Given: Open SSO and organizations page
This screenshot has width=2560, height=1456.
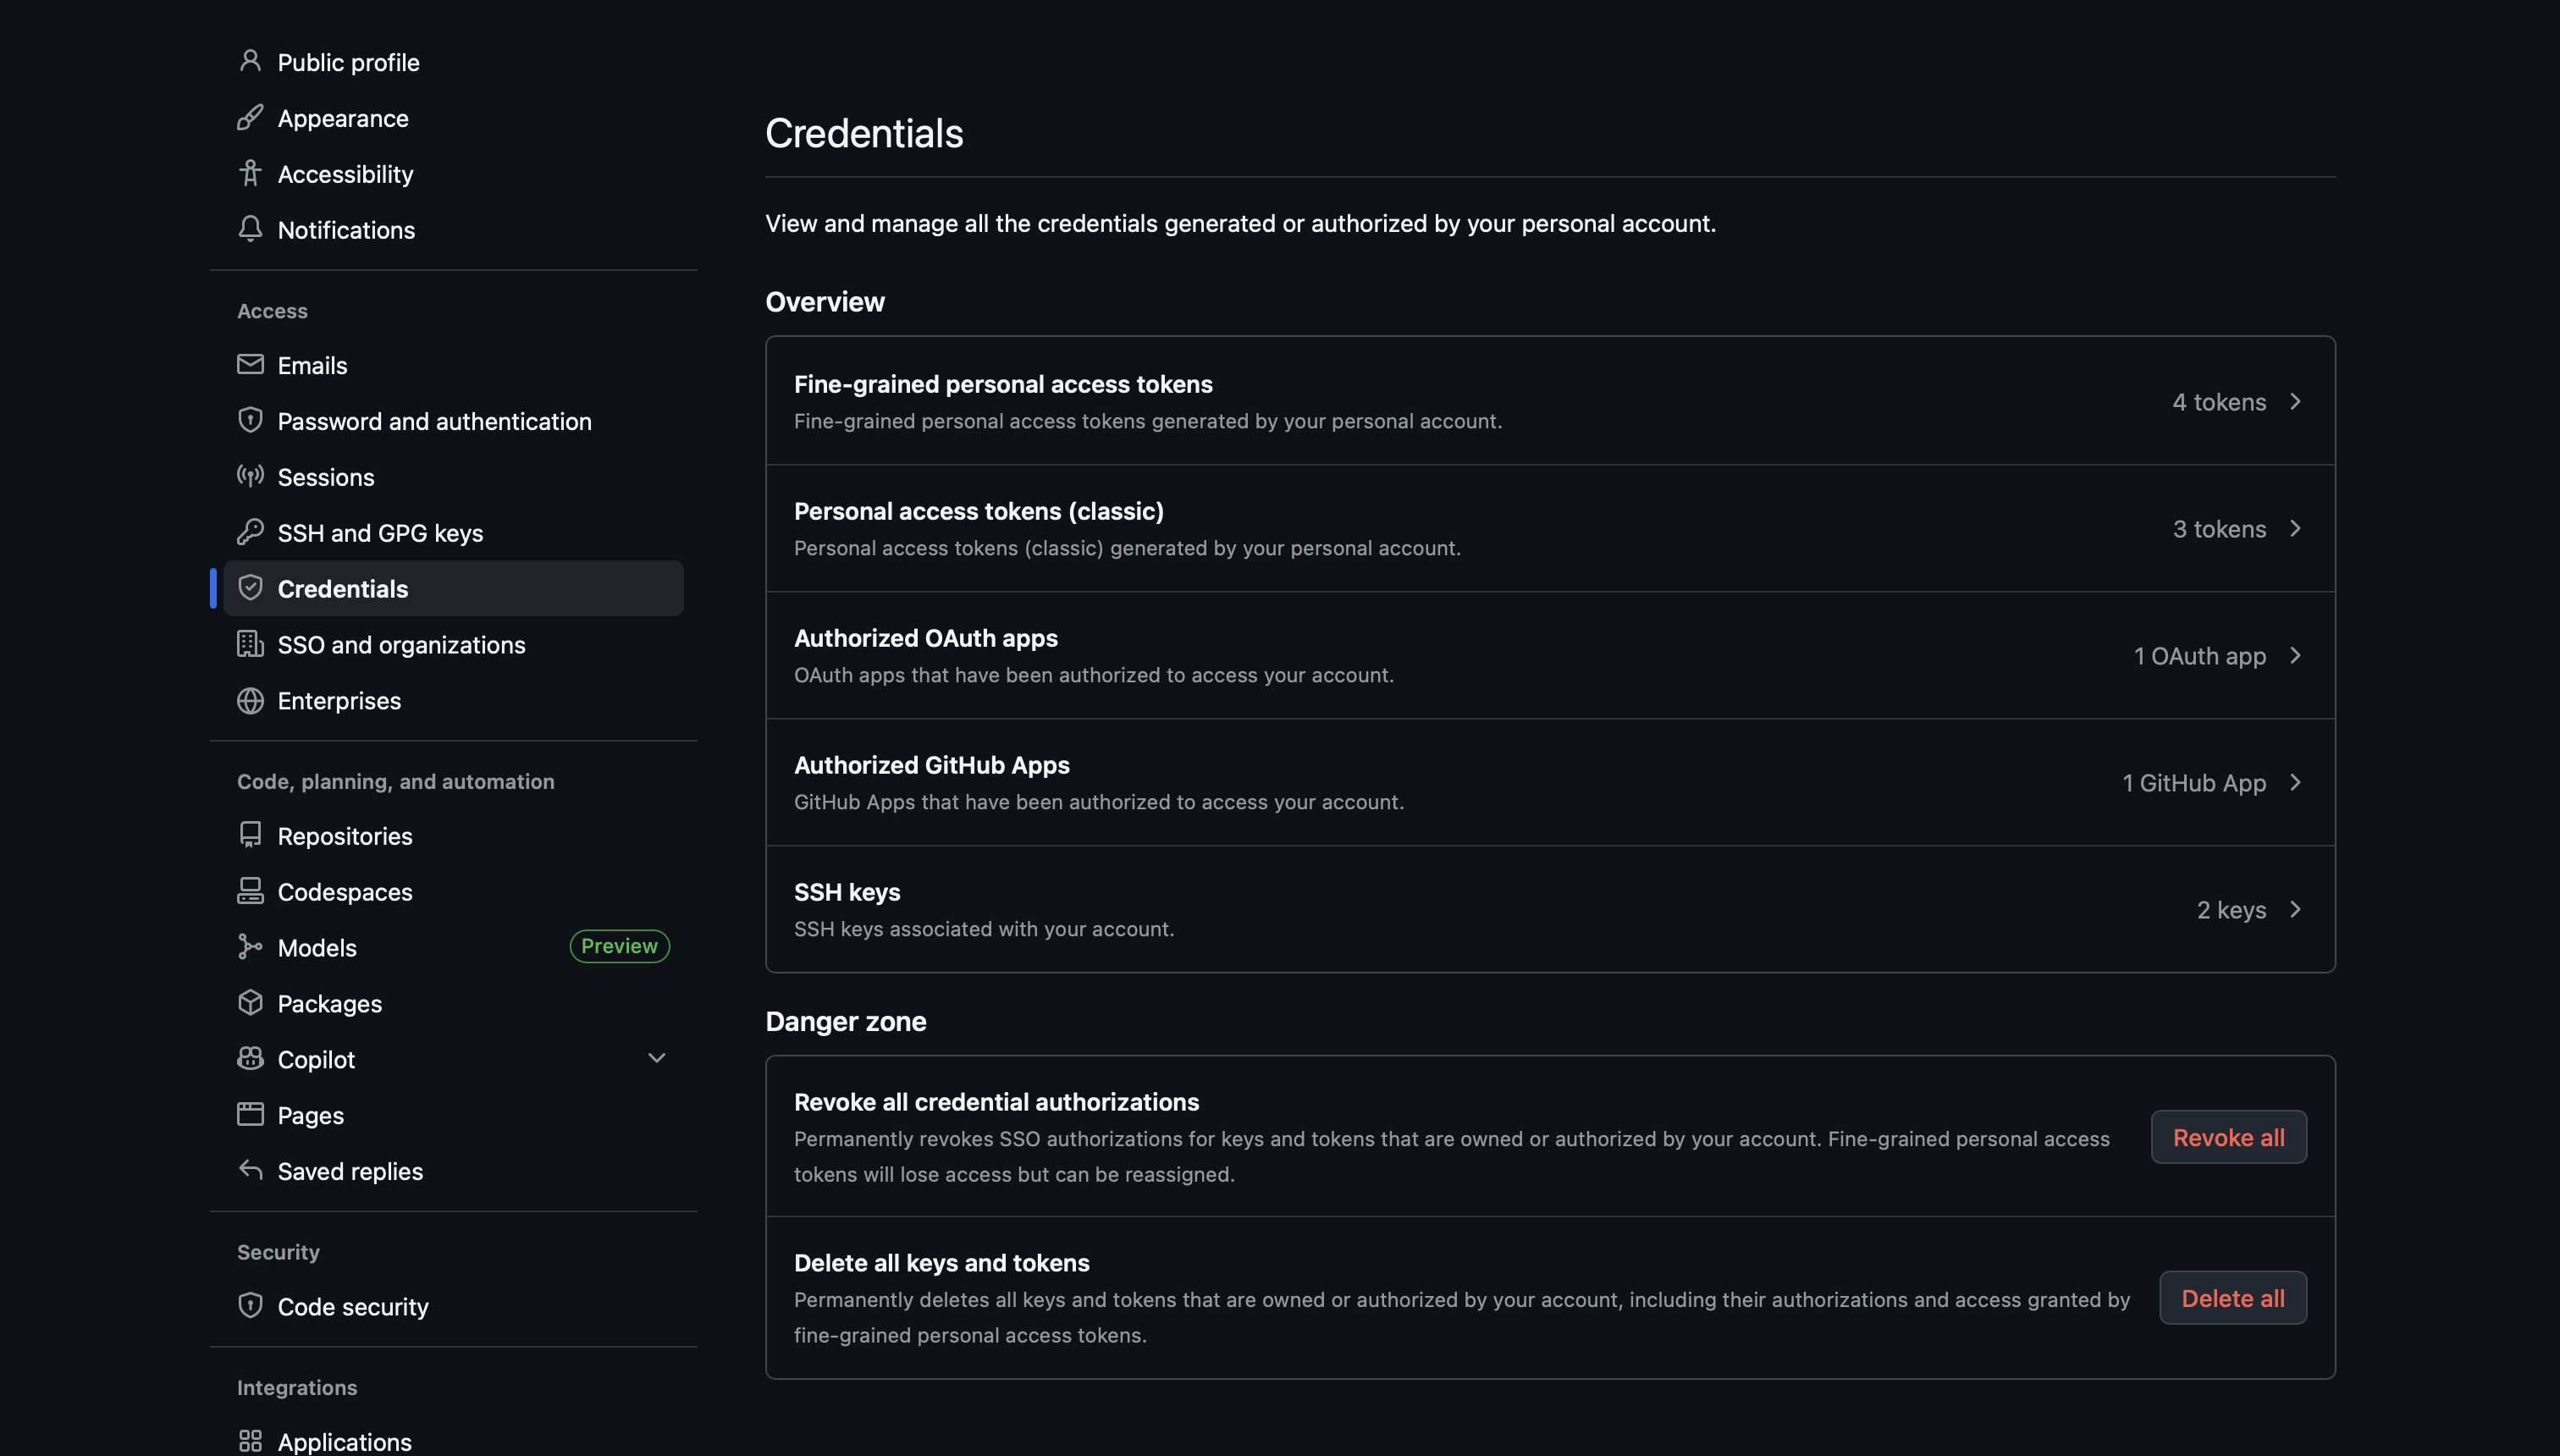Looking at the screenshot, I should [453, 645].
